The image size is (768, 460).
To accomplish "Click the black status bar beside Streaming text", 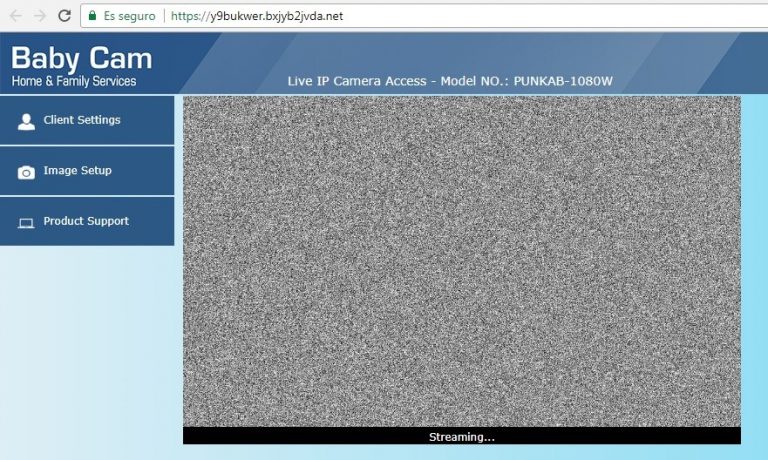I will point(620,437).
